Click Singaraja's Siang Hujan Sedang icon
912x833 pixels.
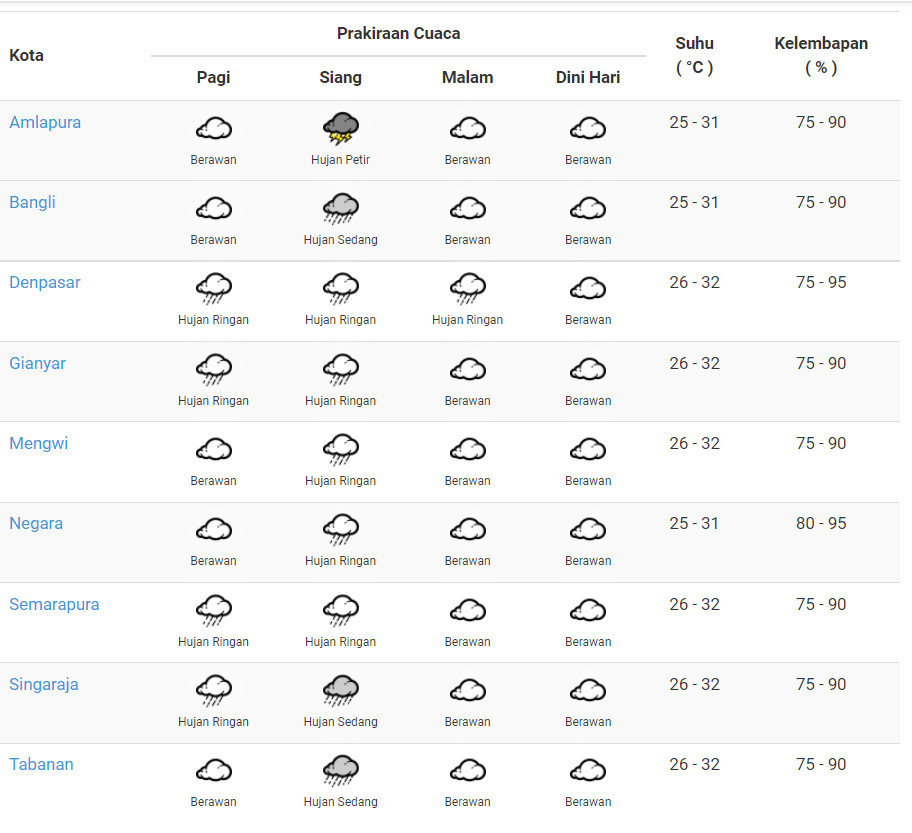[x=340, y=690]
